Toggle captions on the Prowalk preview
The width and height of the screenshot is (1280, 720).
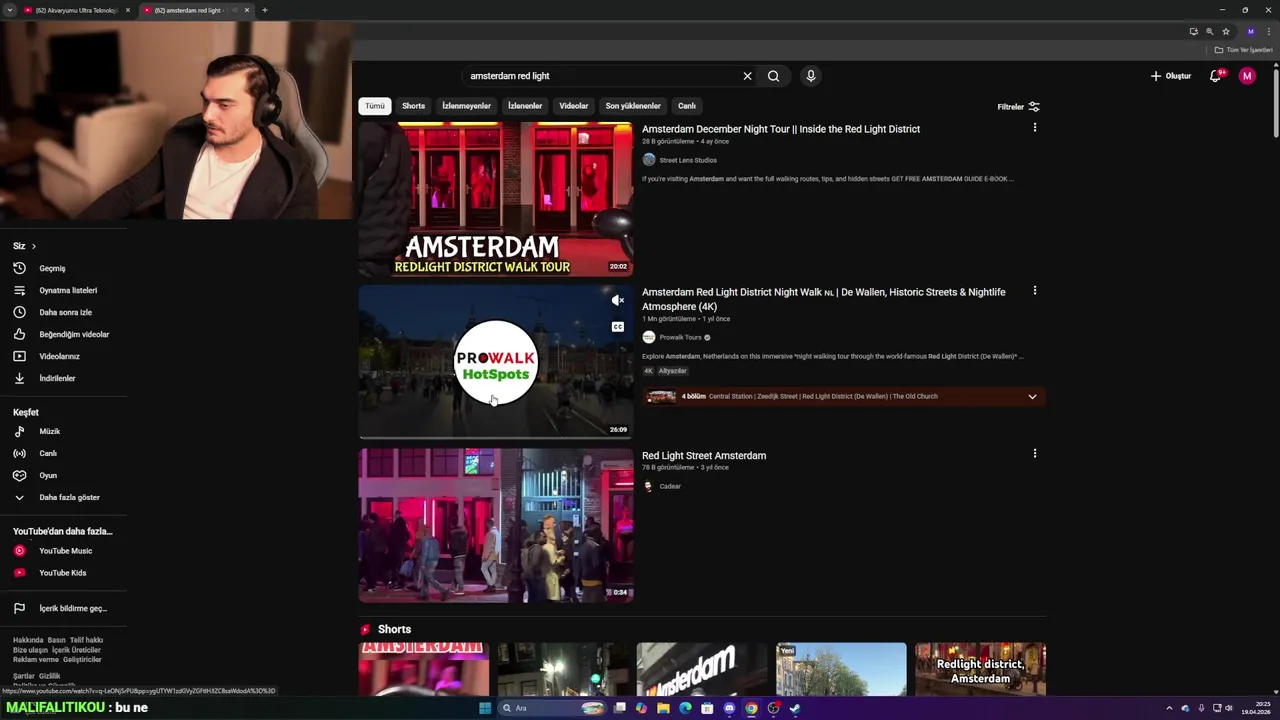click(x=618, y=327)
